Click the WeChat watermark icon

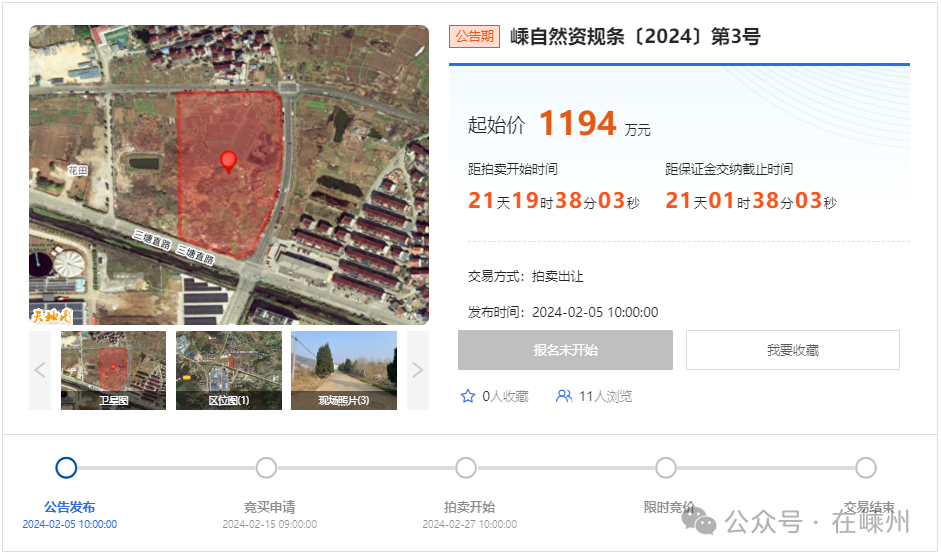699,520
